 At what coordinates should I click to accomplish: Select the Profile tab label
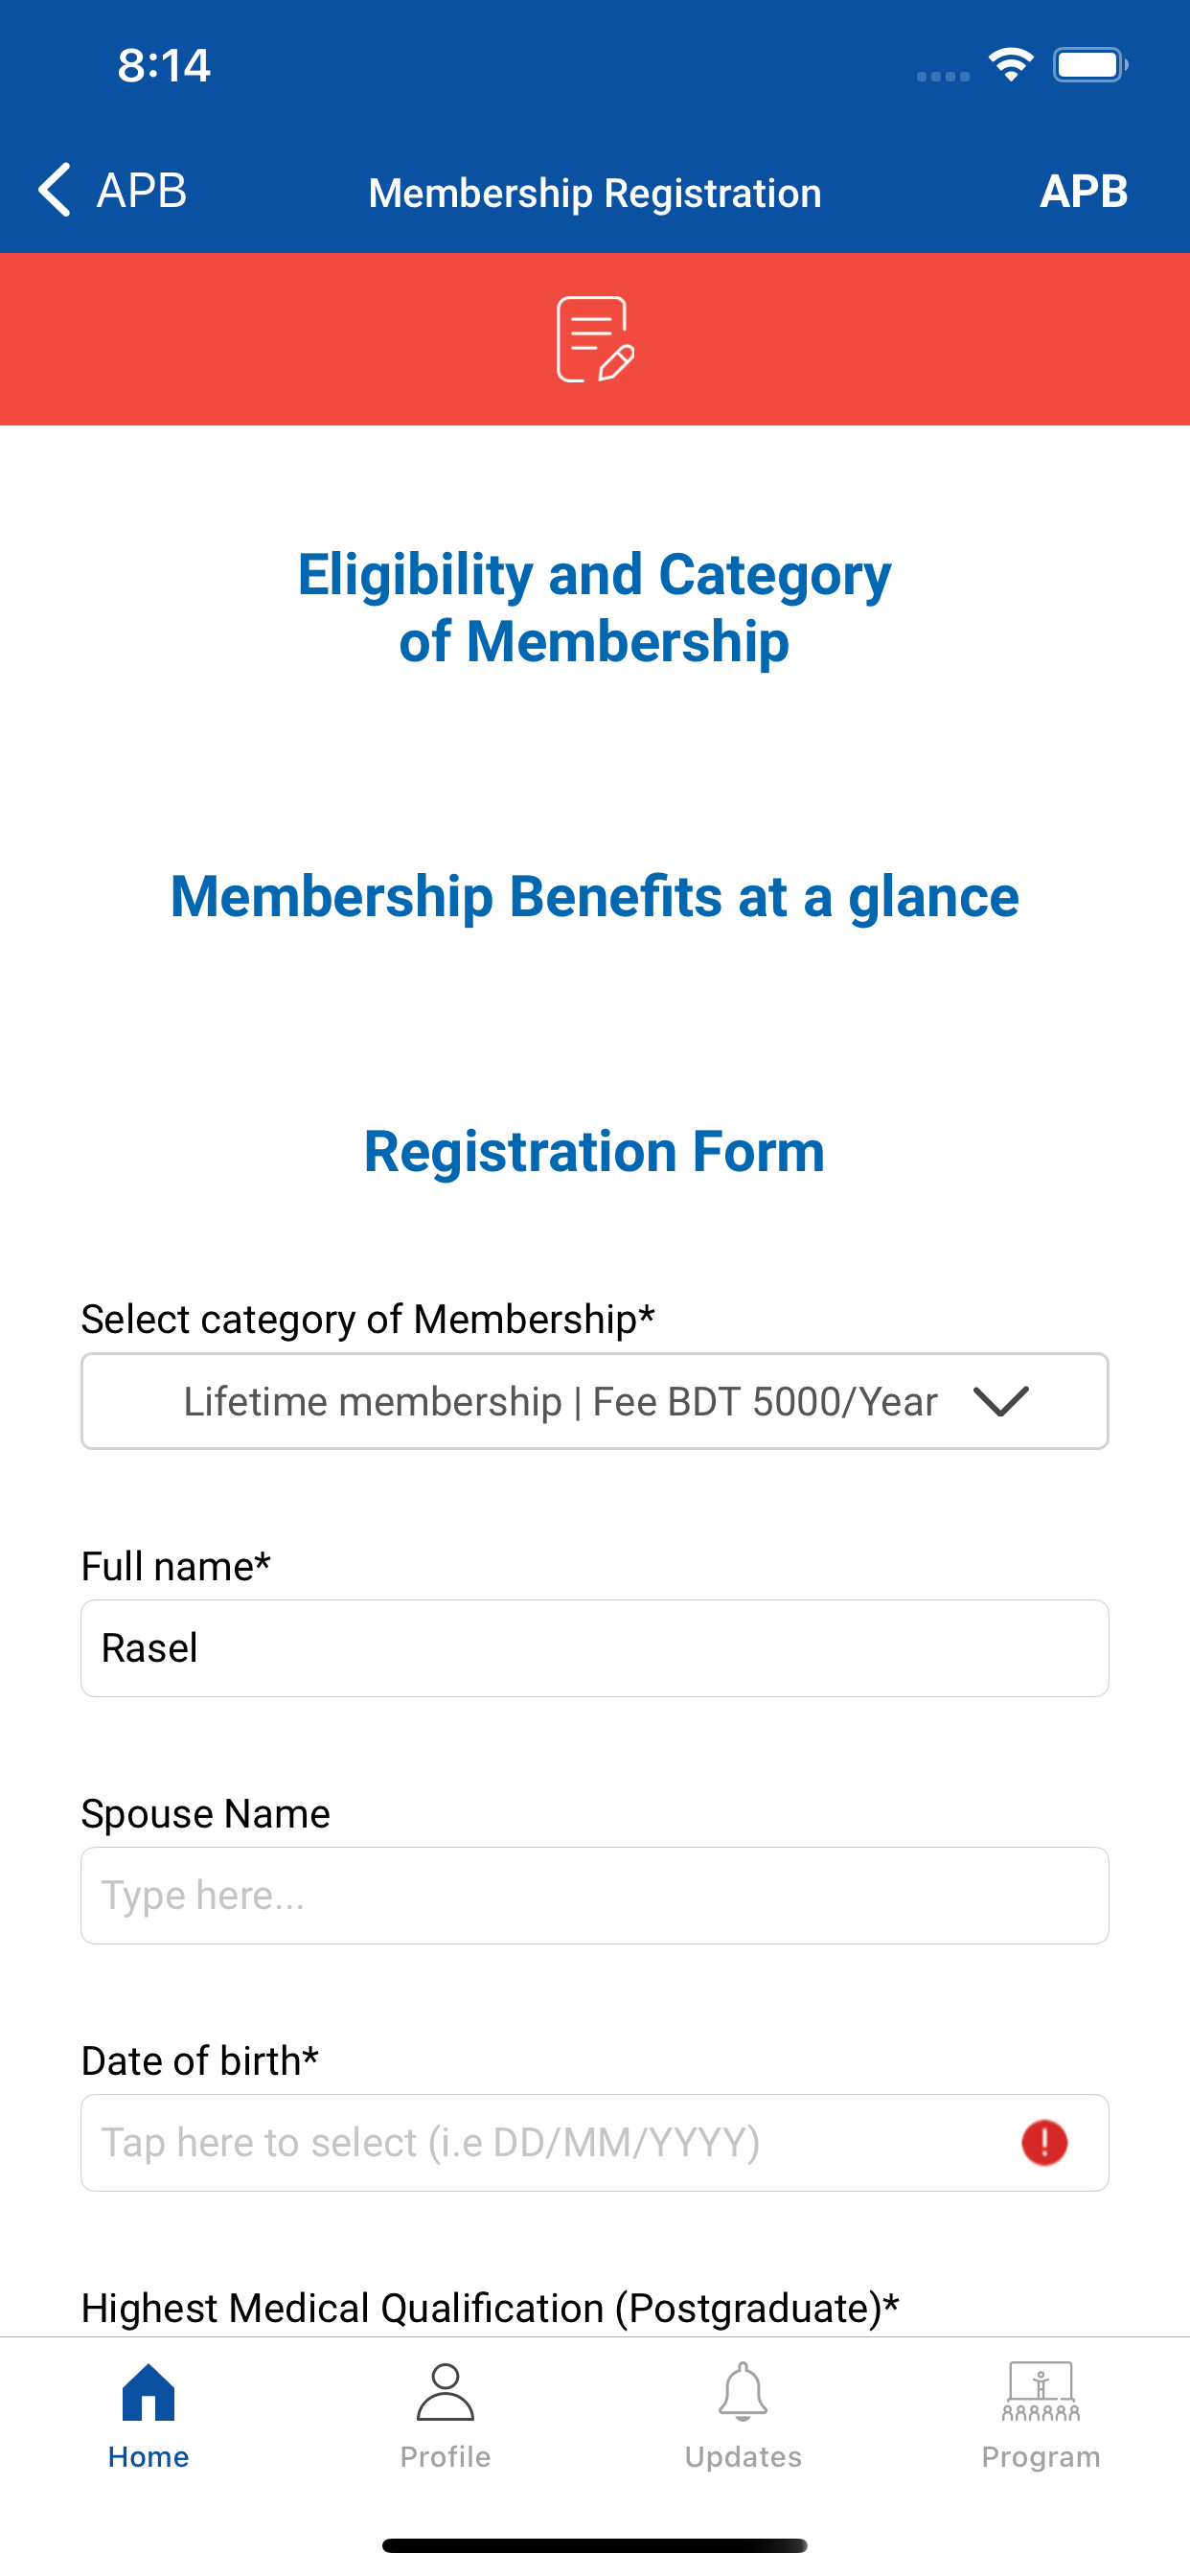pos(445,2457)
